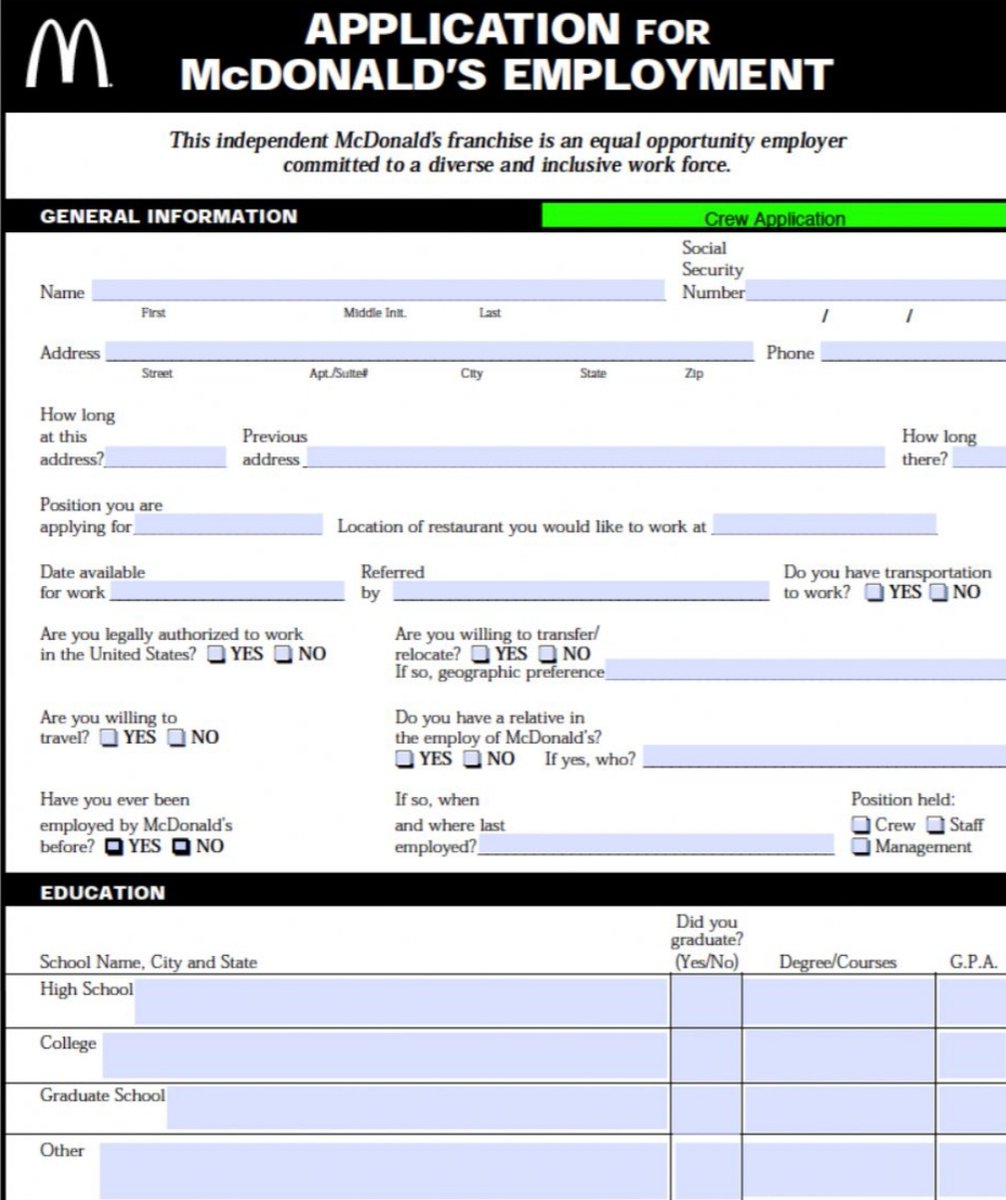1006x1200 pixels.
Task: Click the College graduate Yes/No field
Action: [706, 1055]
